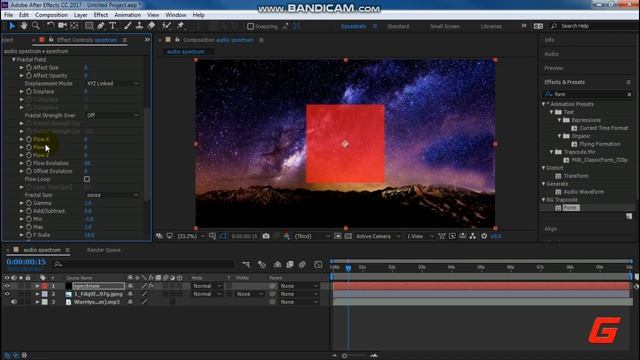
Task: Switch to Standard workspace
Action: click(398, 27)
